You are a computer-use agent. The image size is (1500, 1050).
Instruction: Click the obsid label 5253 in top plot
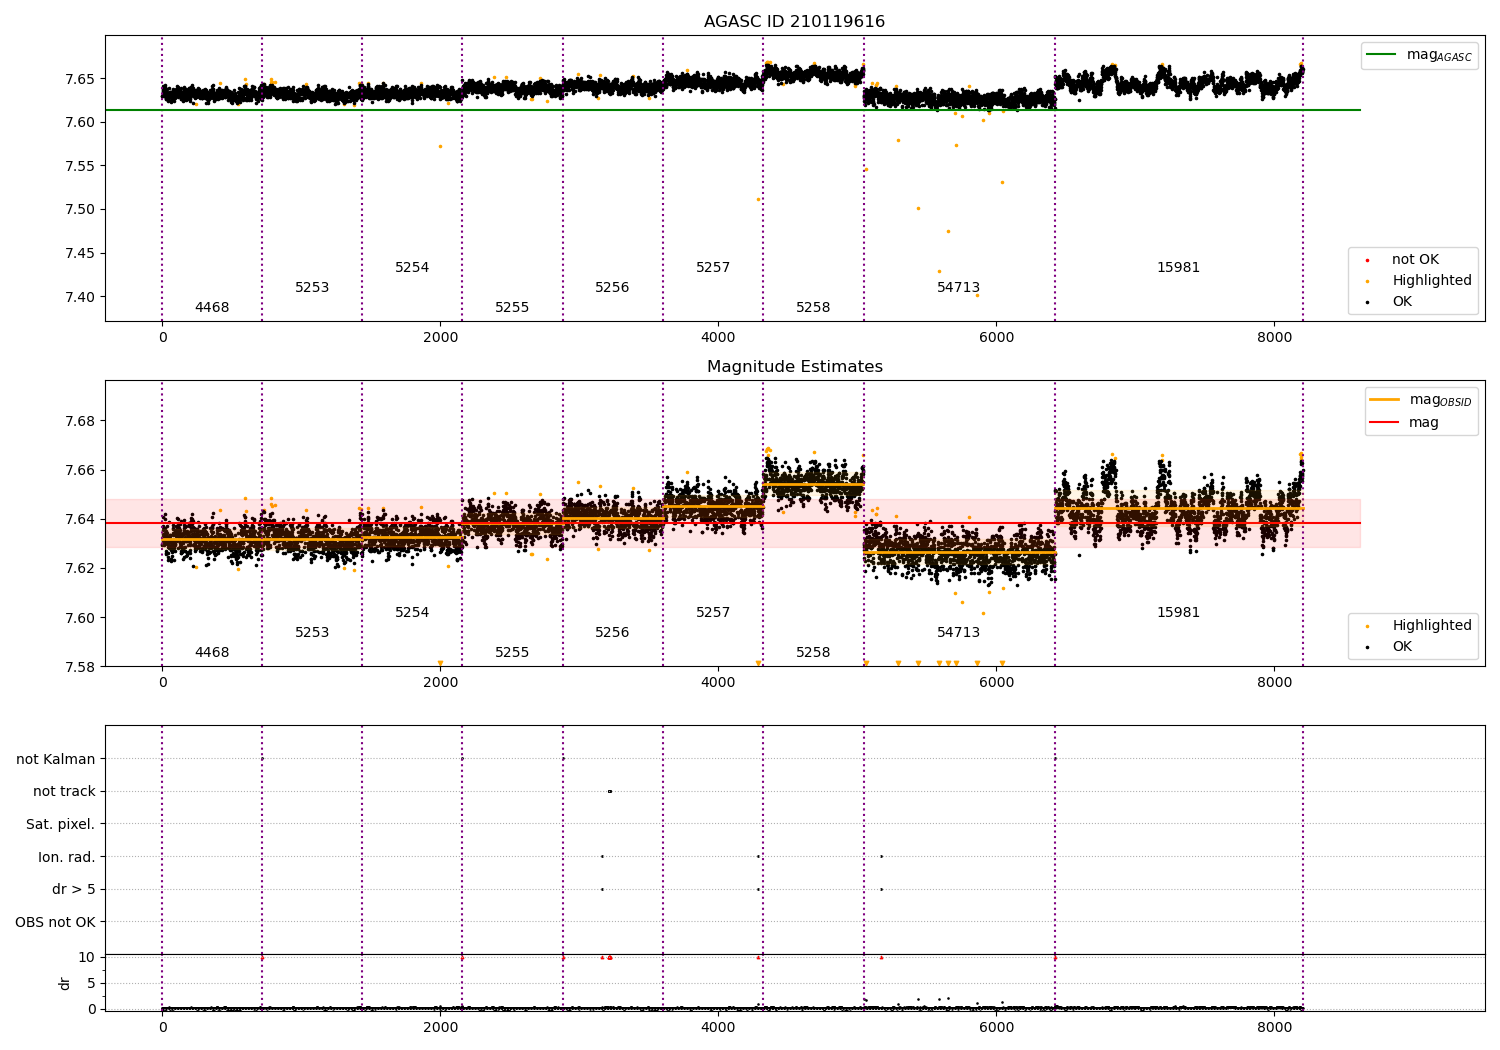pyautogui.click(x=312, y=287)
